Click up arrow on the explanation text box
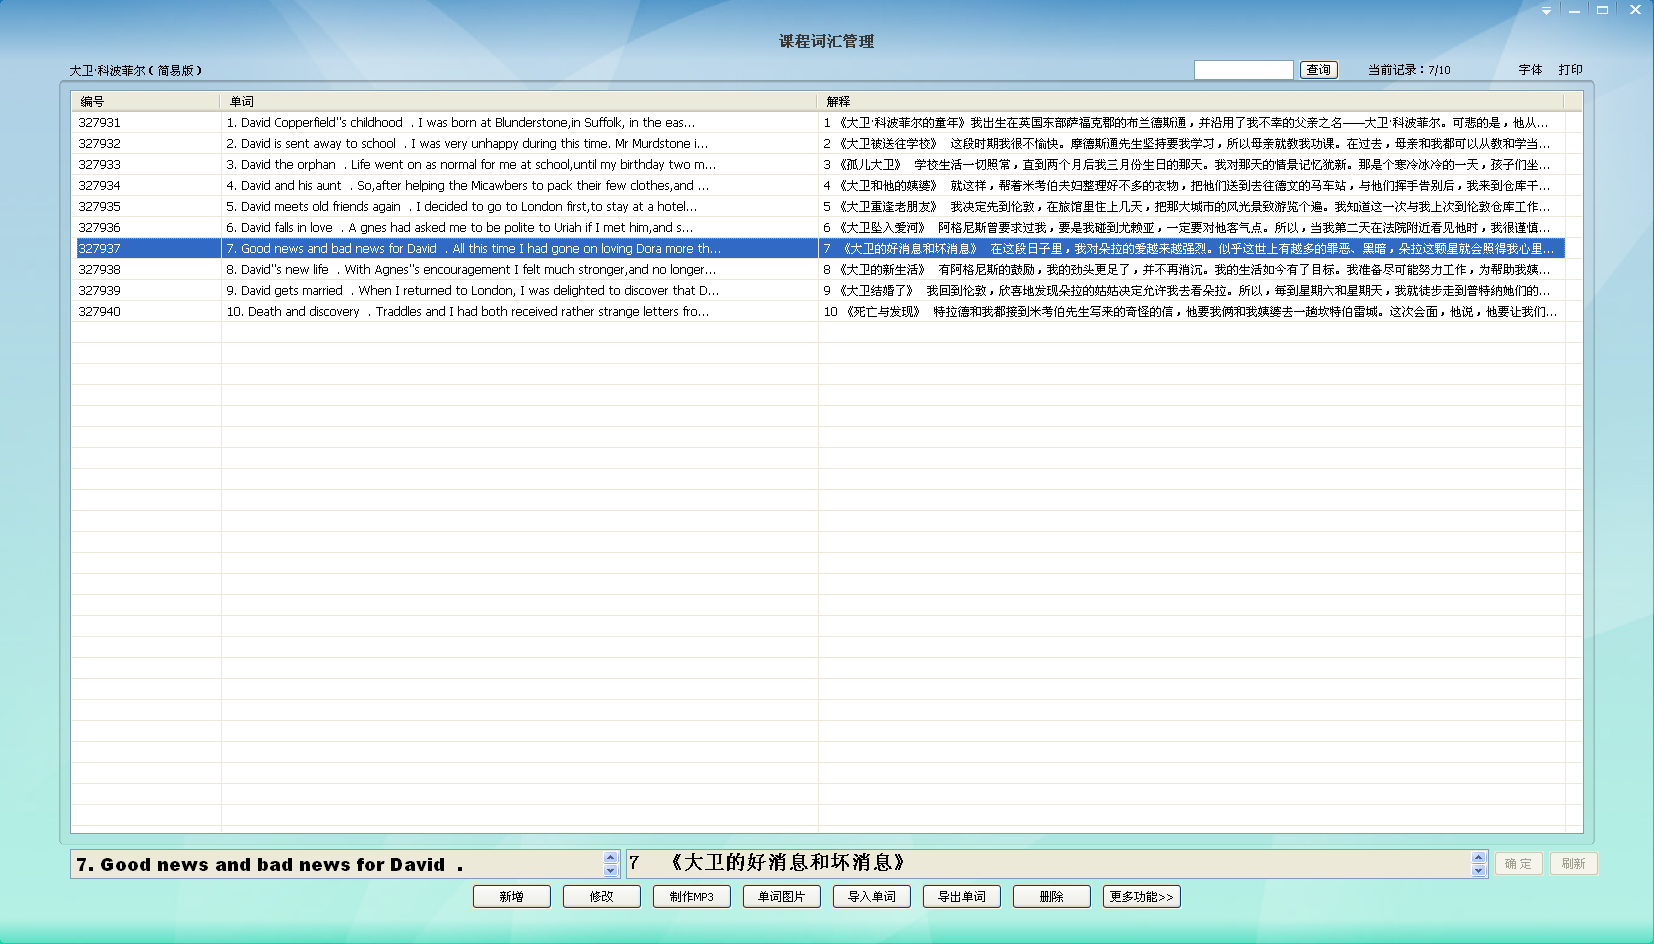 (x=1478, y=857)
